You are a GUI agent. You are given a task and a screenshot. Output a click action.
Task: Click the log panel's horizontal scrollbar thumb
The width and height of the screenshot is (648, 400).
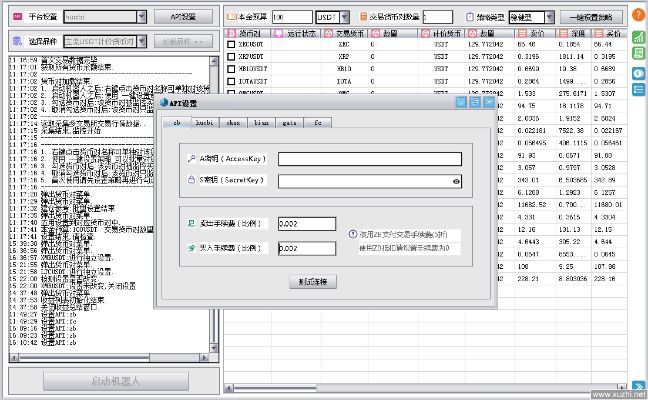[84, 357]
